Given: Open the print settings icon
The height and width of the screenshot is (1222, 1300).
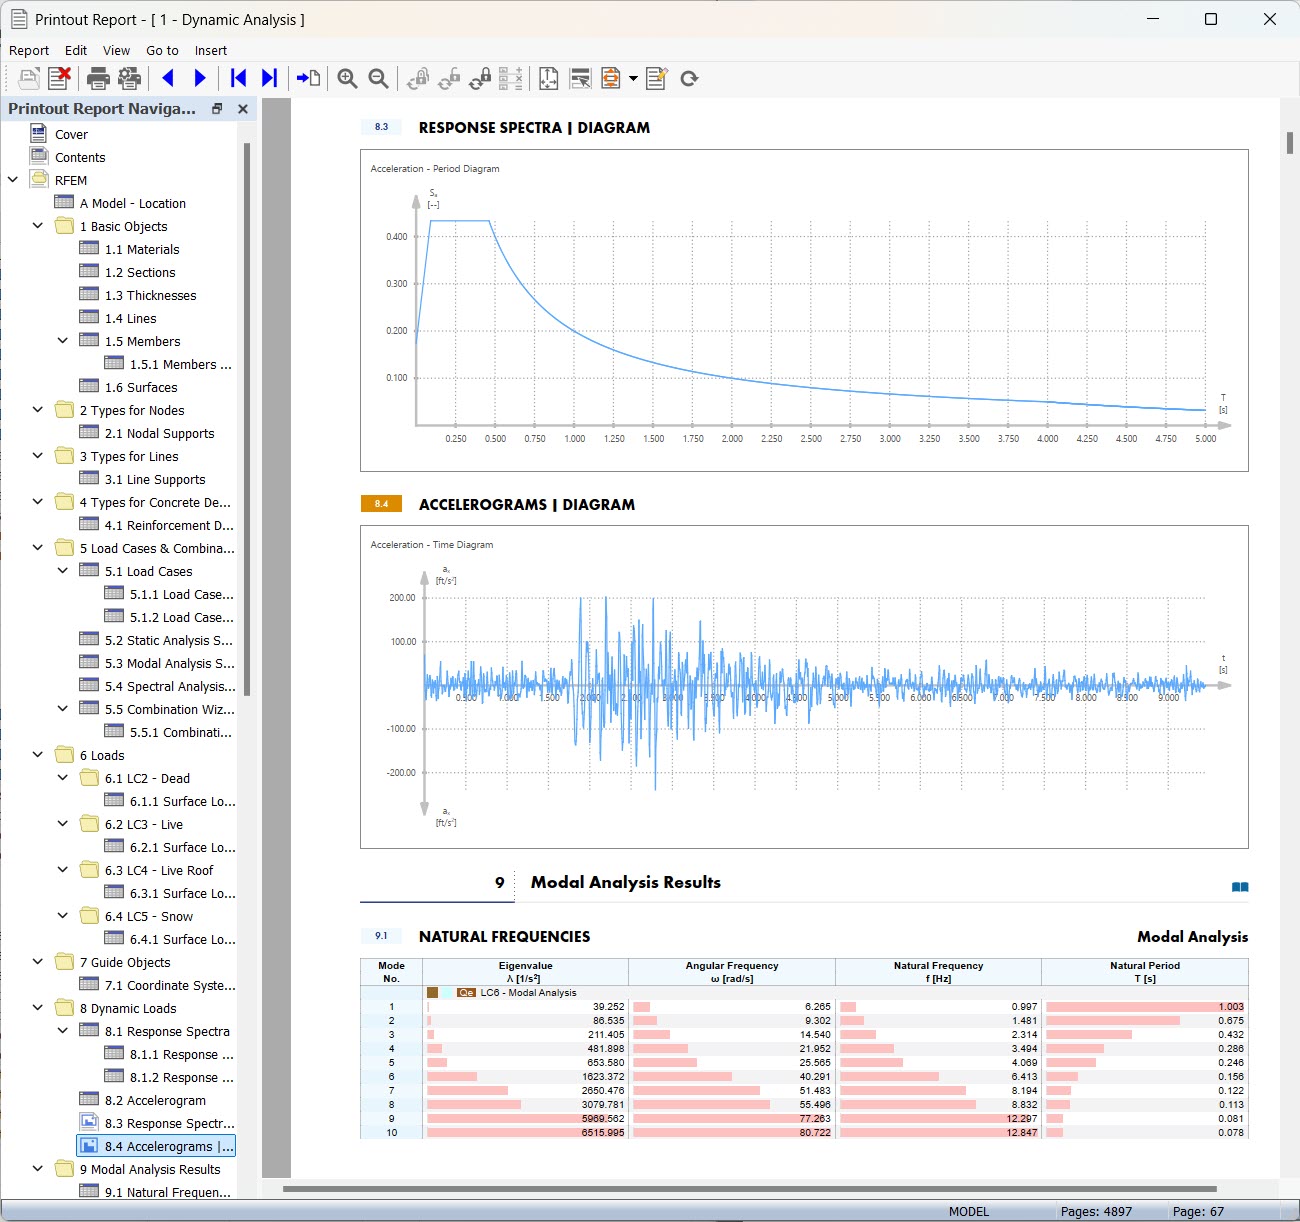Looking at the screenshot, I should pyautogui.click(x=129, y=78).
